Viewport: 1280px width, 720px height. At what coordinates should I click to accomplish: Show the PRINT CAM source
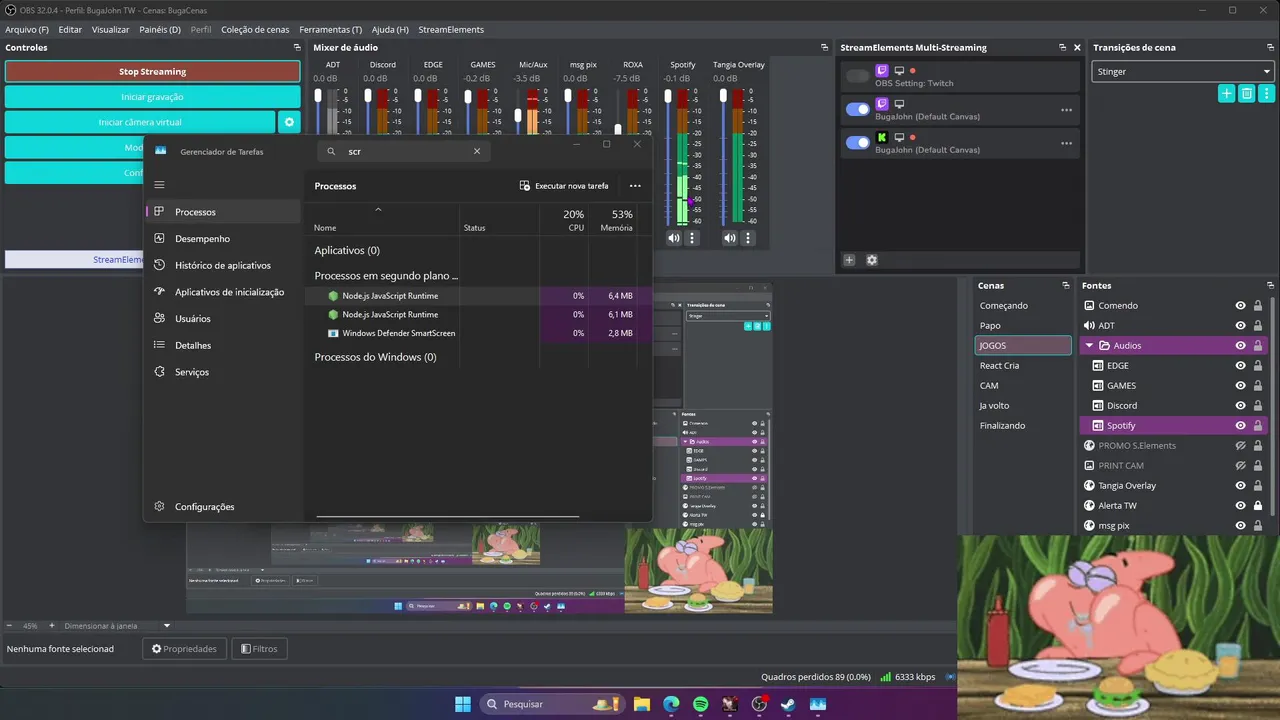coord(1240,465)
